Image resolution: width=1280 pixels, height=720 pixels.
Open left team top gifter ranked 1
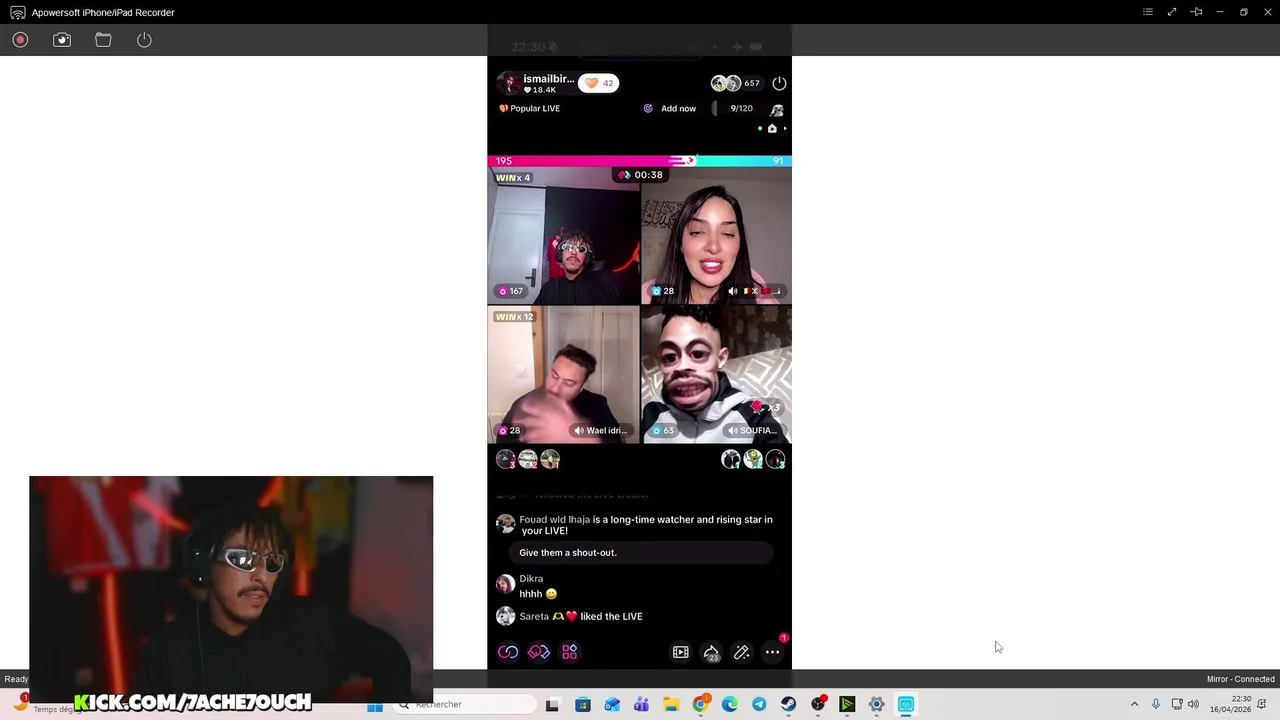(x=550, y=459)
